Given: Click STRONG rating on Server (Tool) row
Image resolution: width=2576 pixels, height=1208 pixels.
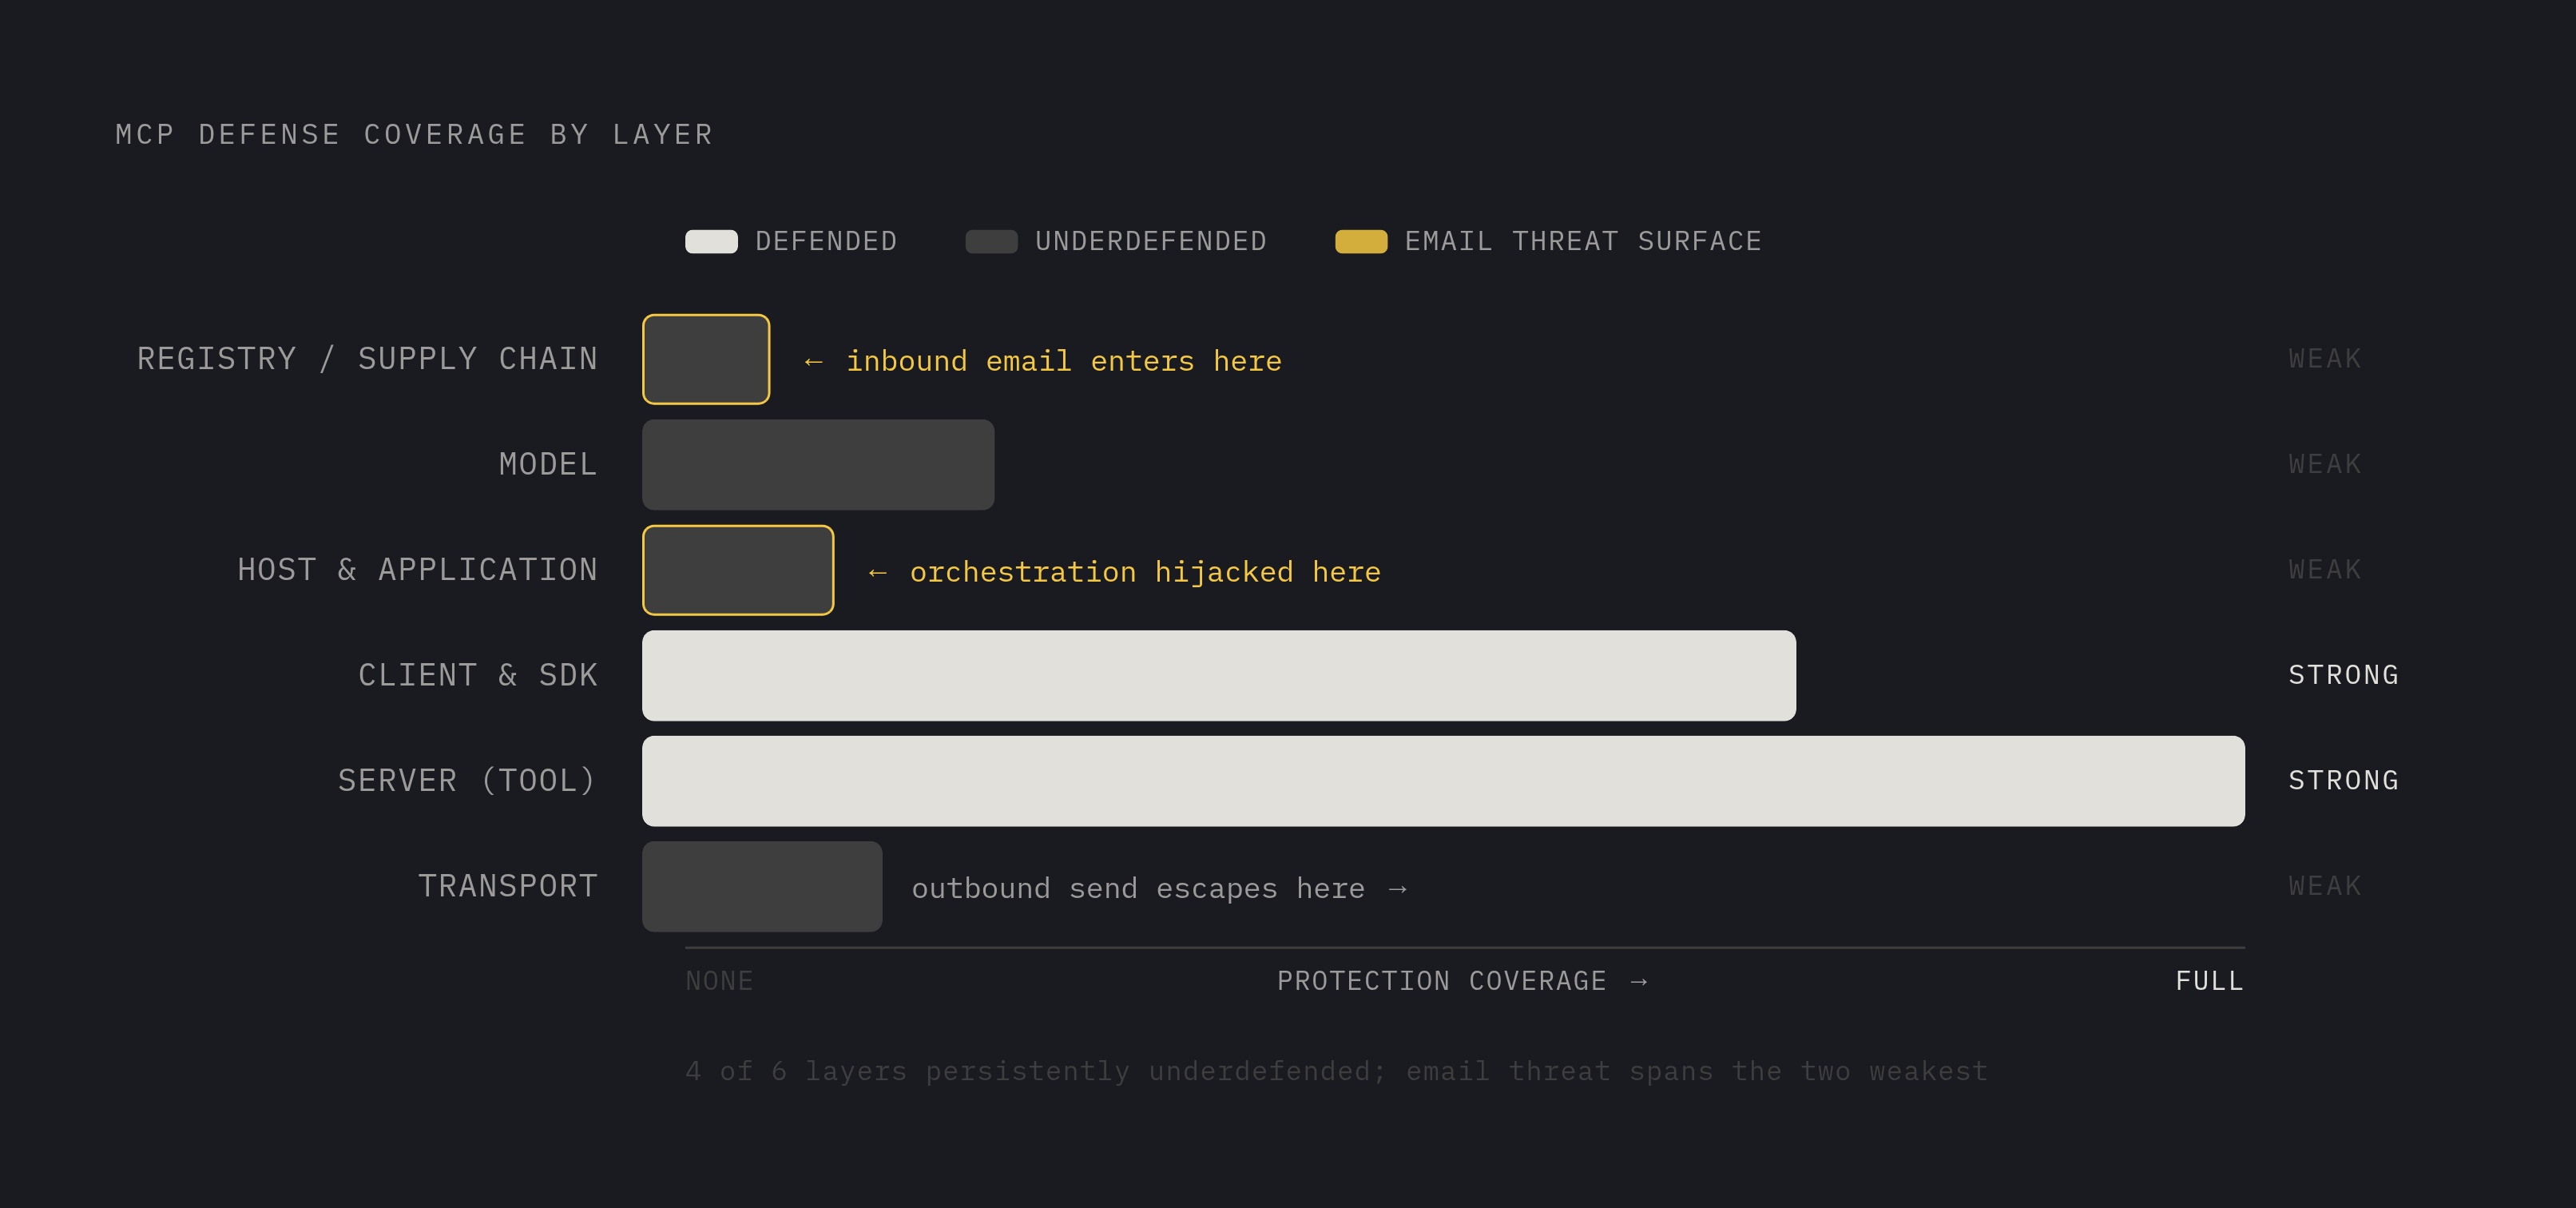Looking at the screenshot, I should (x=2344, y=780).
